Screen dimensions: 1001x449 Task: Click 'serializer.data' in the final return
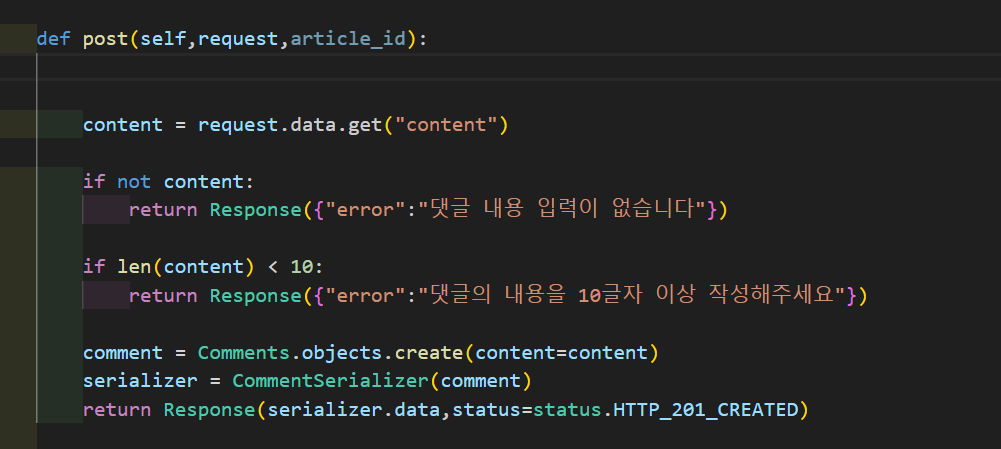coord(354,409)
